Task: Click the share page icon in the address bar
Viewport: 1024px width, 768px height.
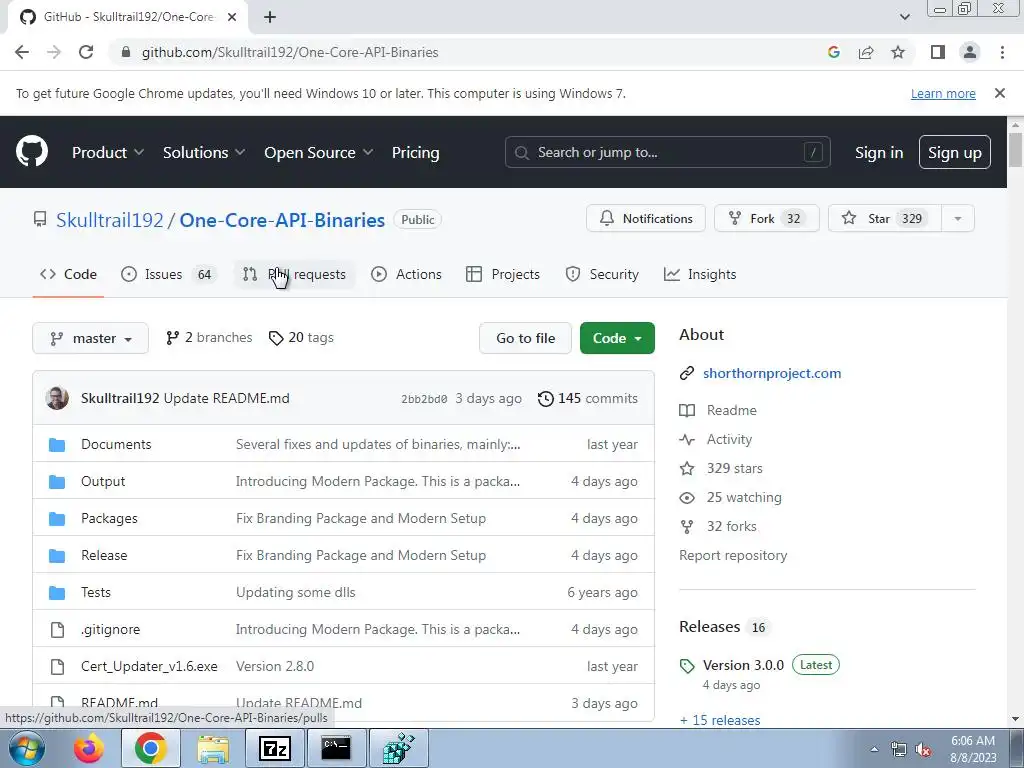Action: click(x=866, y=52)
